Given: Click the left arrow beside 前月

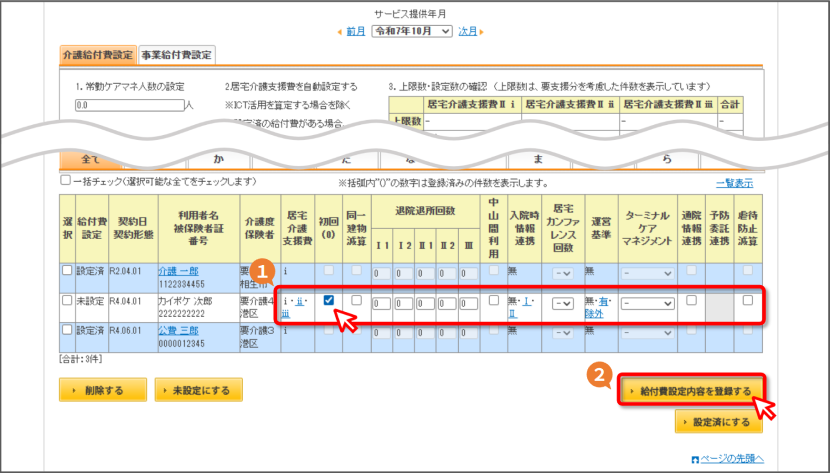Looking at the screenshot, I should tap(339, 32).
